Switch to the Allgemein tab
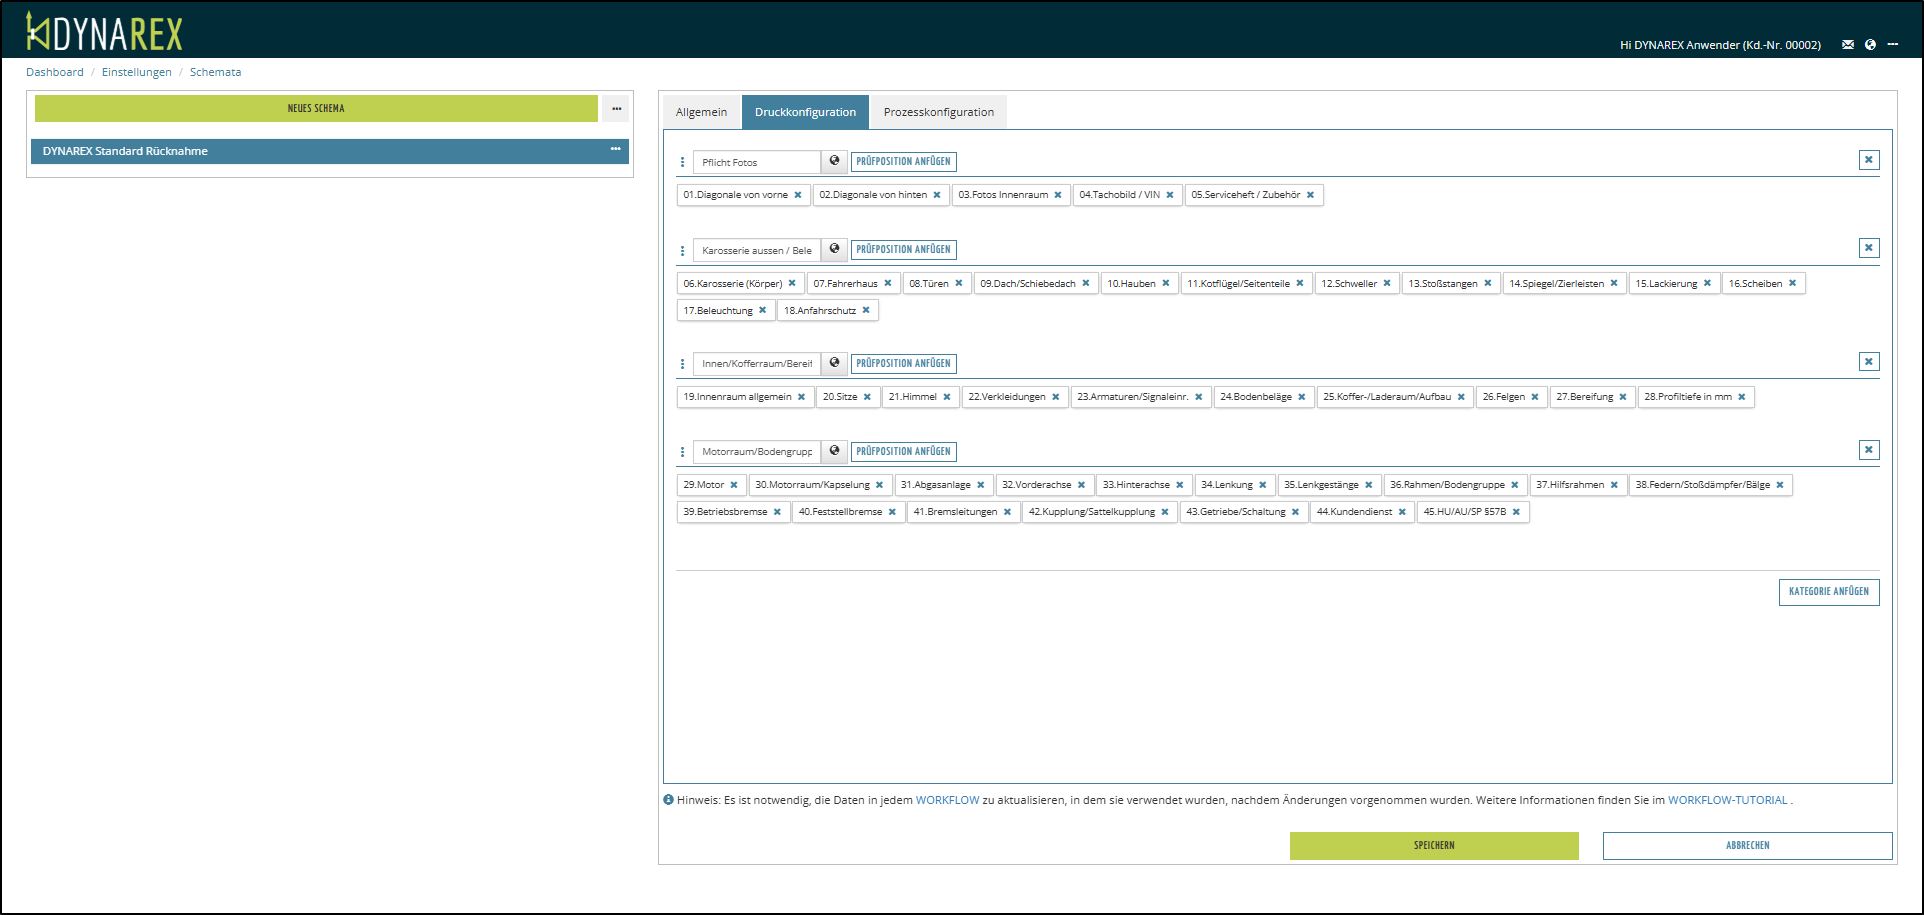This screenshot has height=915, width=1924. point(701,112)
